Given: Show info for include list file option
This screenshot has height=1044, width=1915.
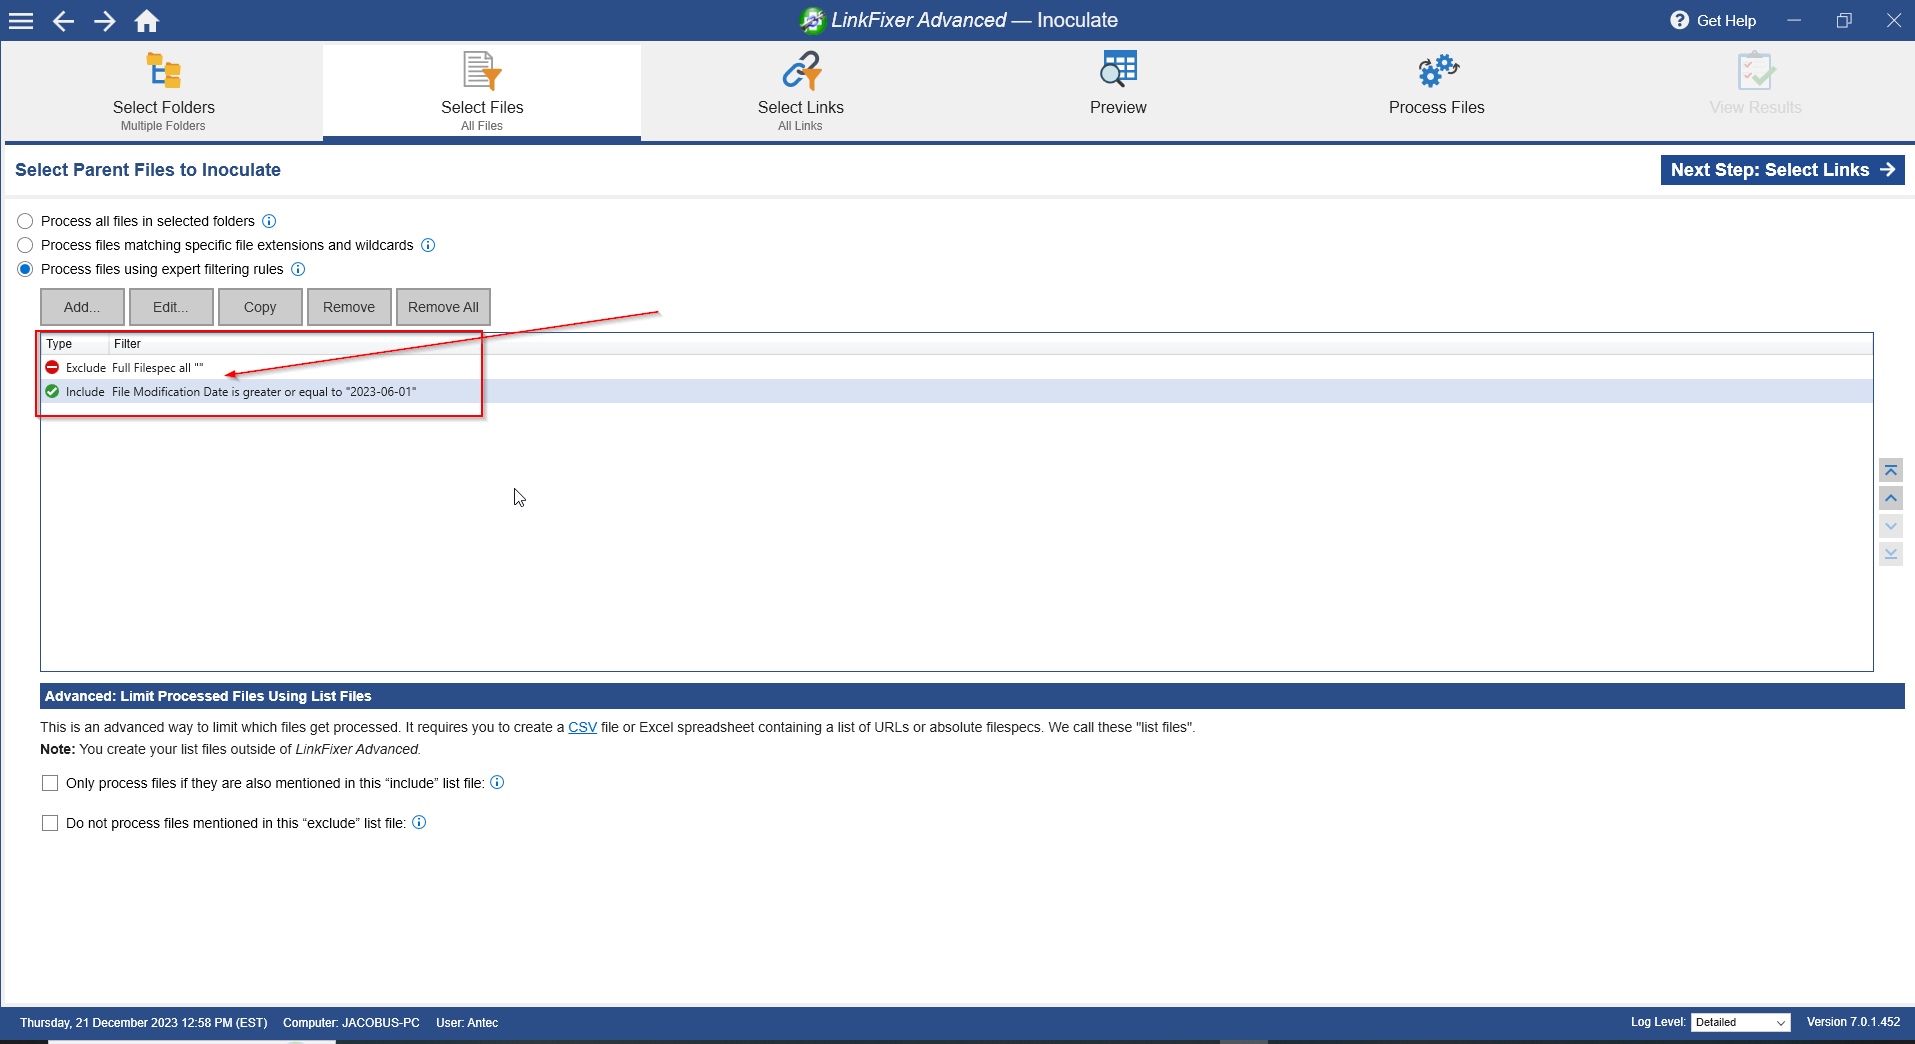Looking at the screenshot, I should [497, 783].
